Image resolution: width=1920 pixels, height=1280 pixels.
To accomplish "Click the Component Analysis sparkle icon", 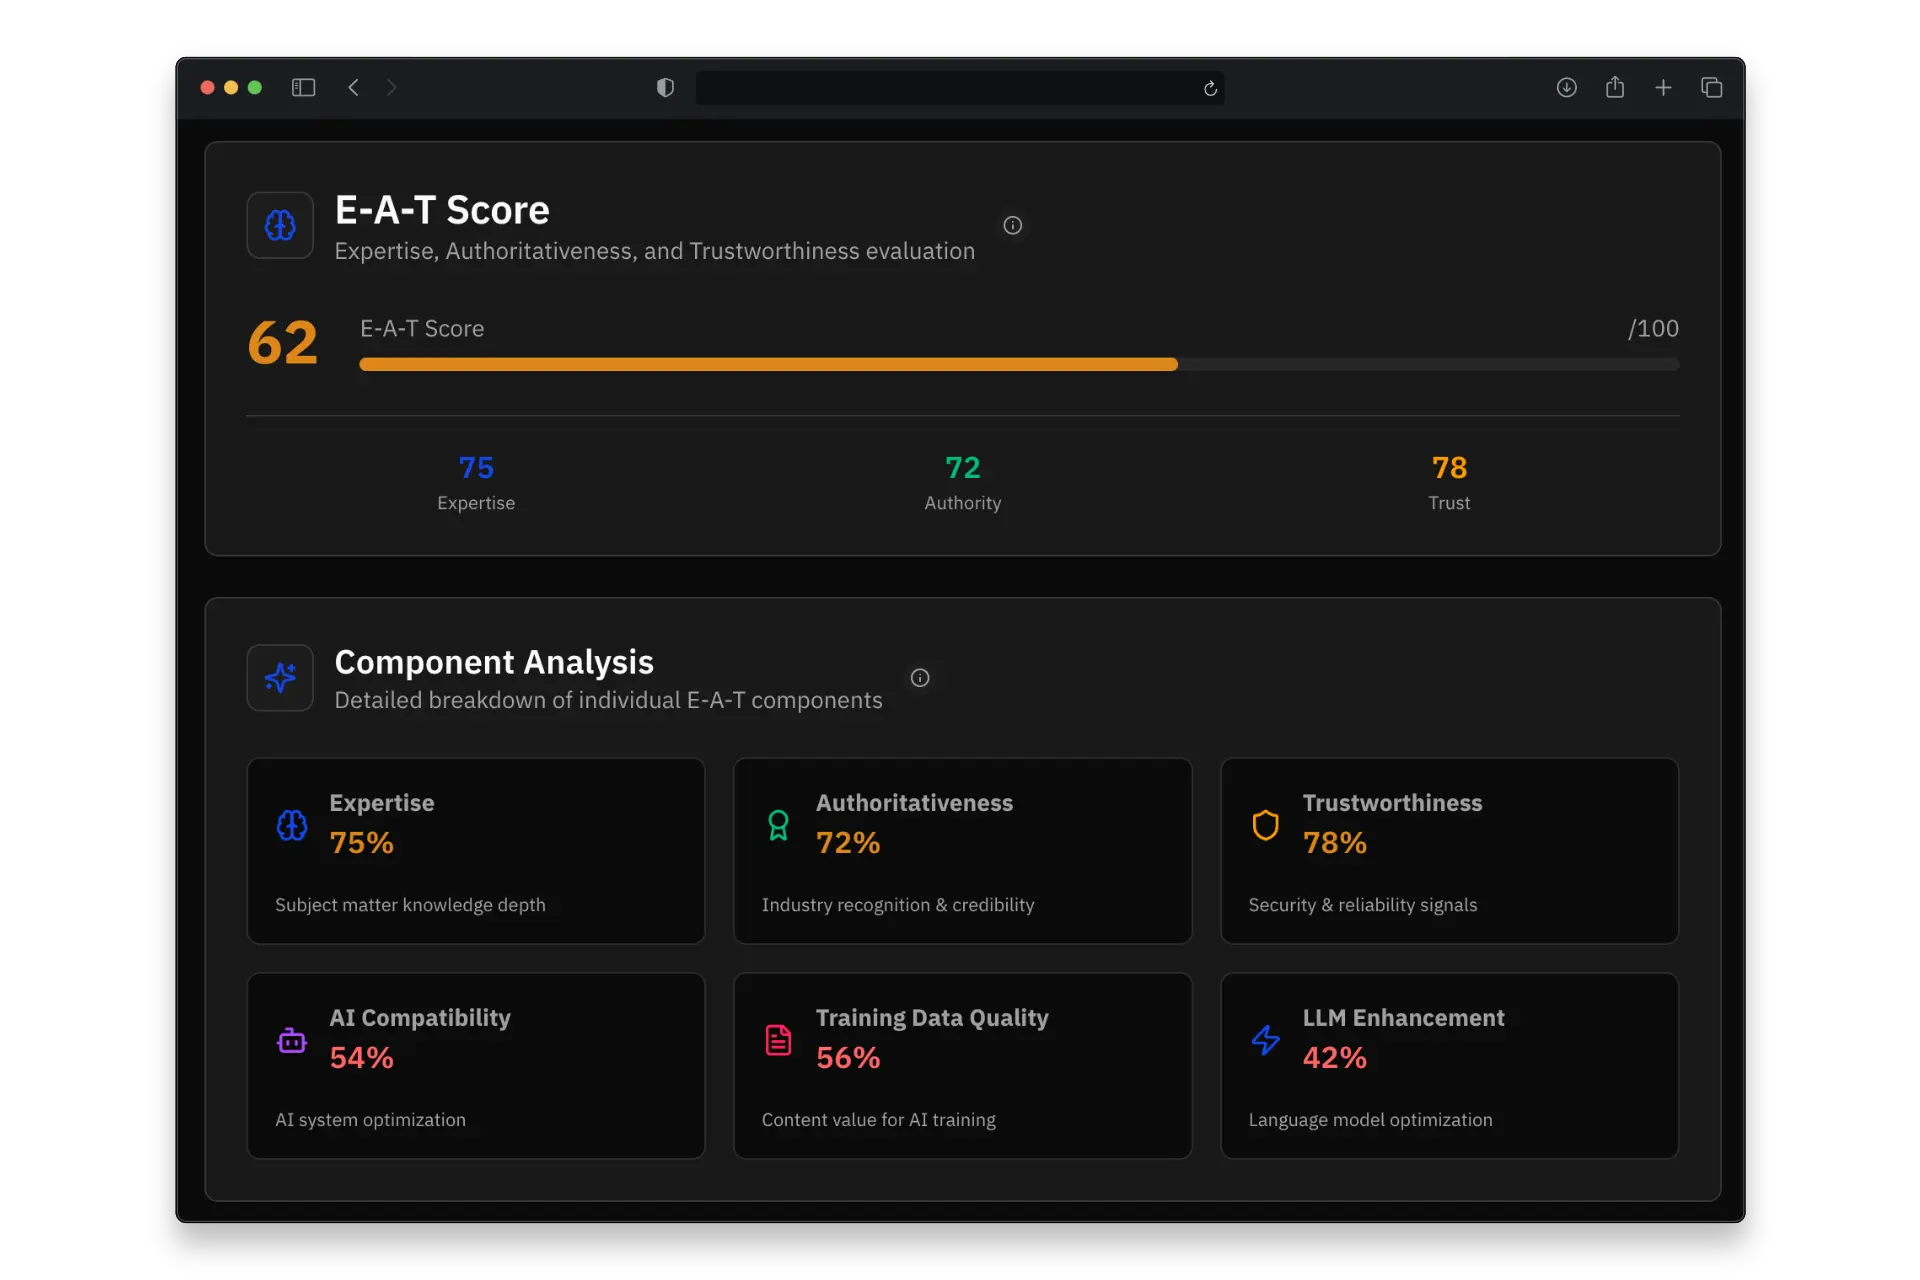I will (x=280, y=678).
